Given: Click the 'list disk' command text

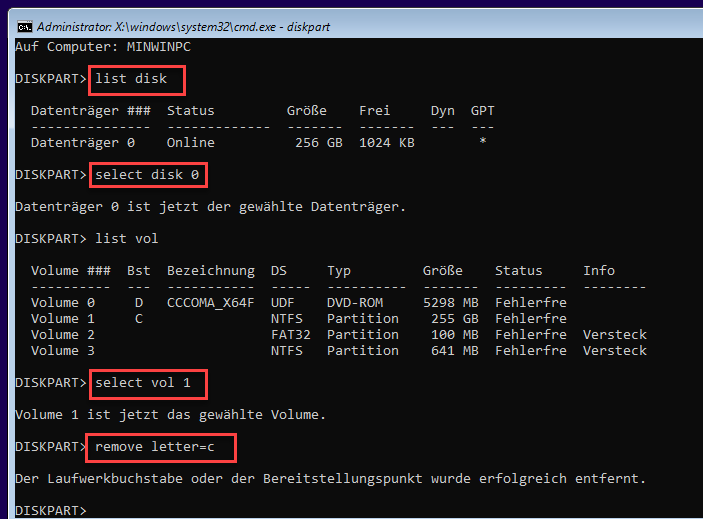Looking at the screenshot, I should 131,79.
